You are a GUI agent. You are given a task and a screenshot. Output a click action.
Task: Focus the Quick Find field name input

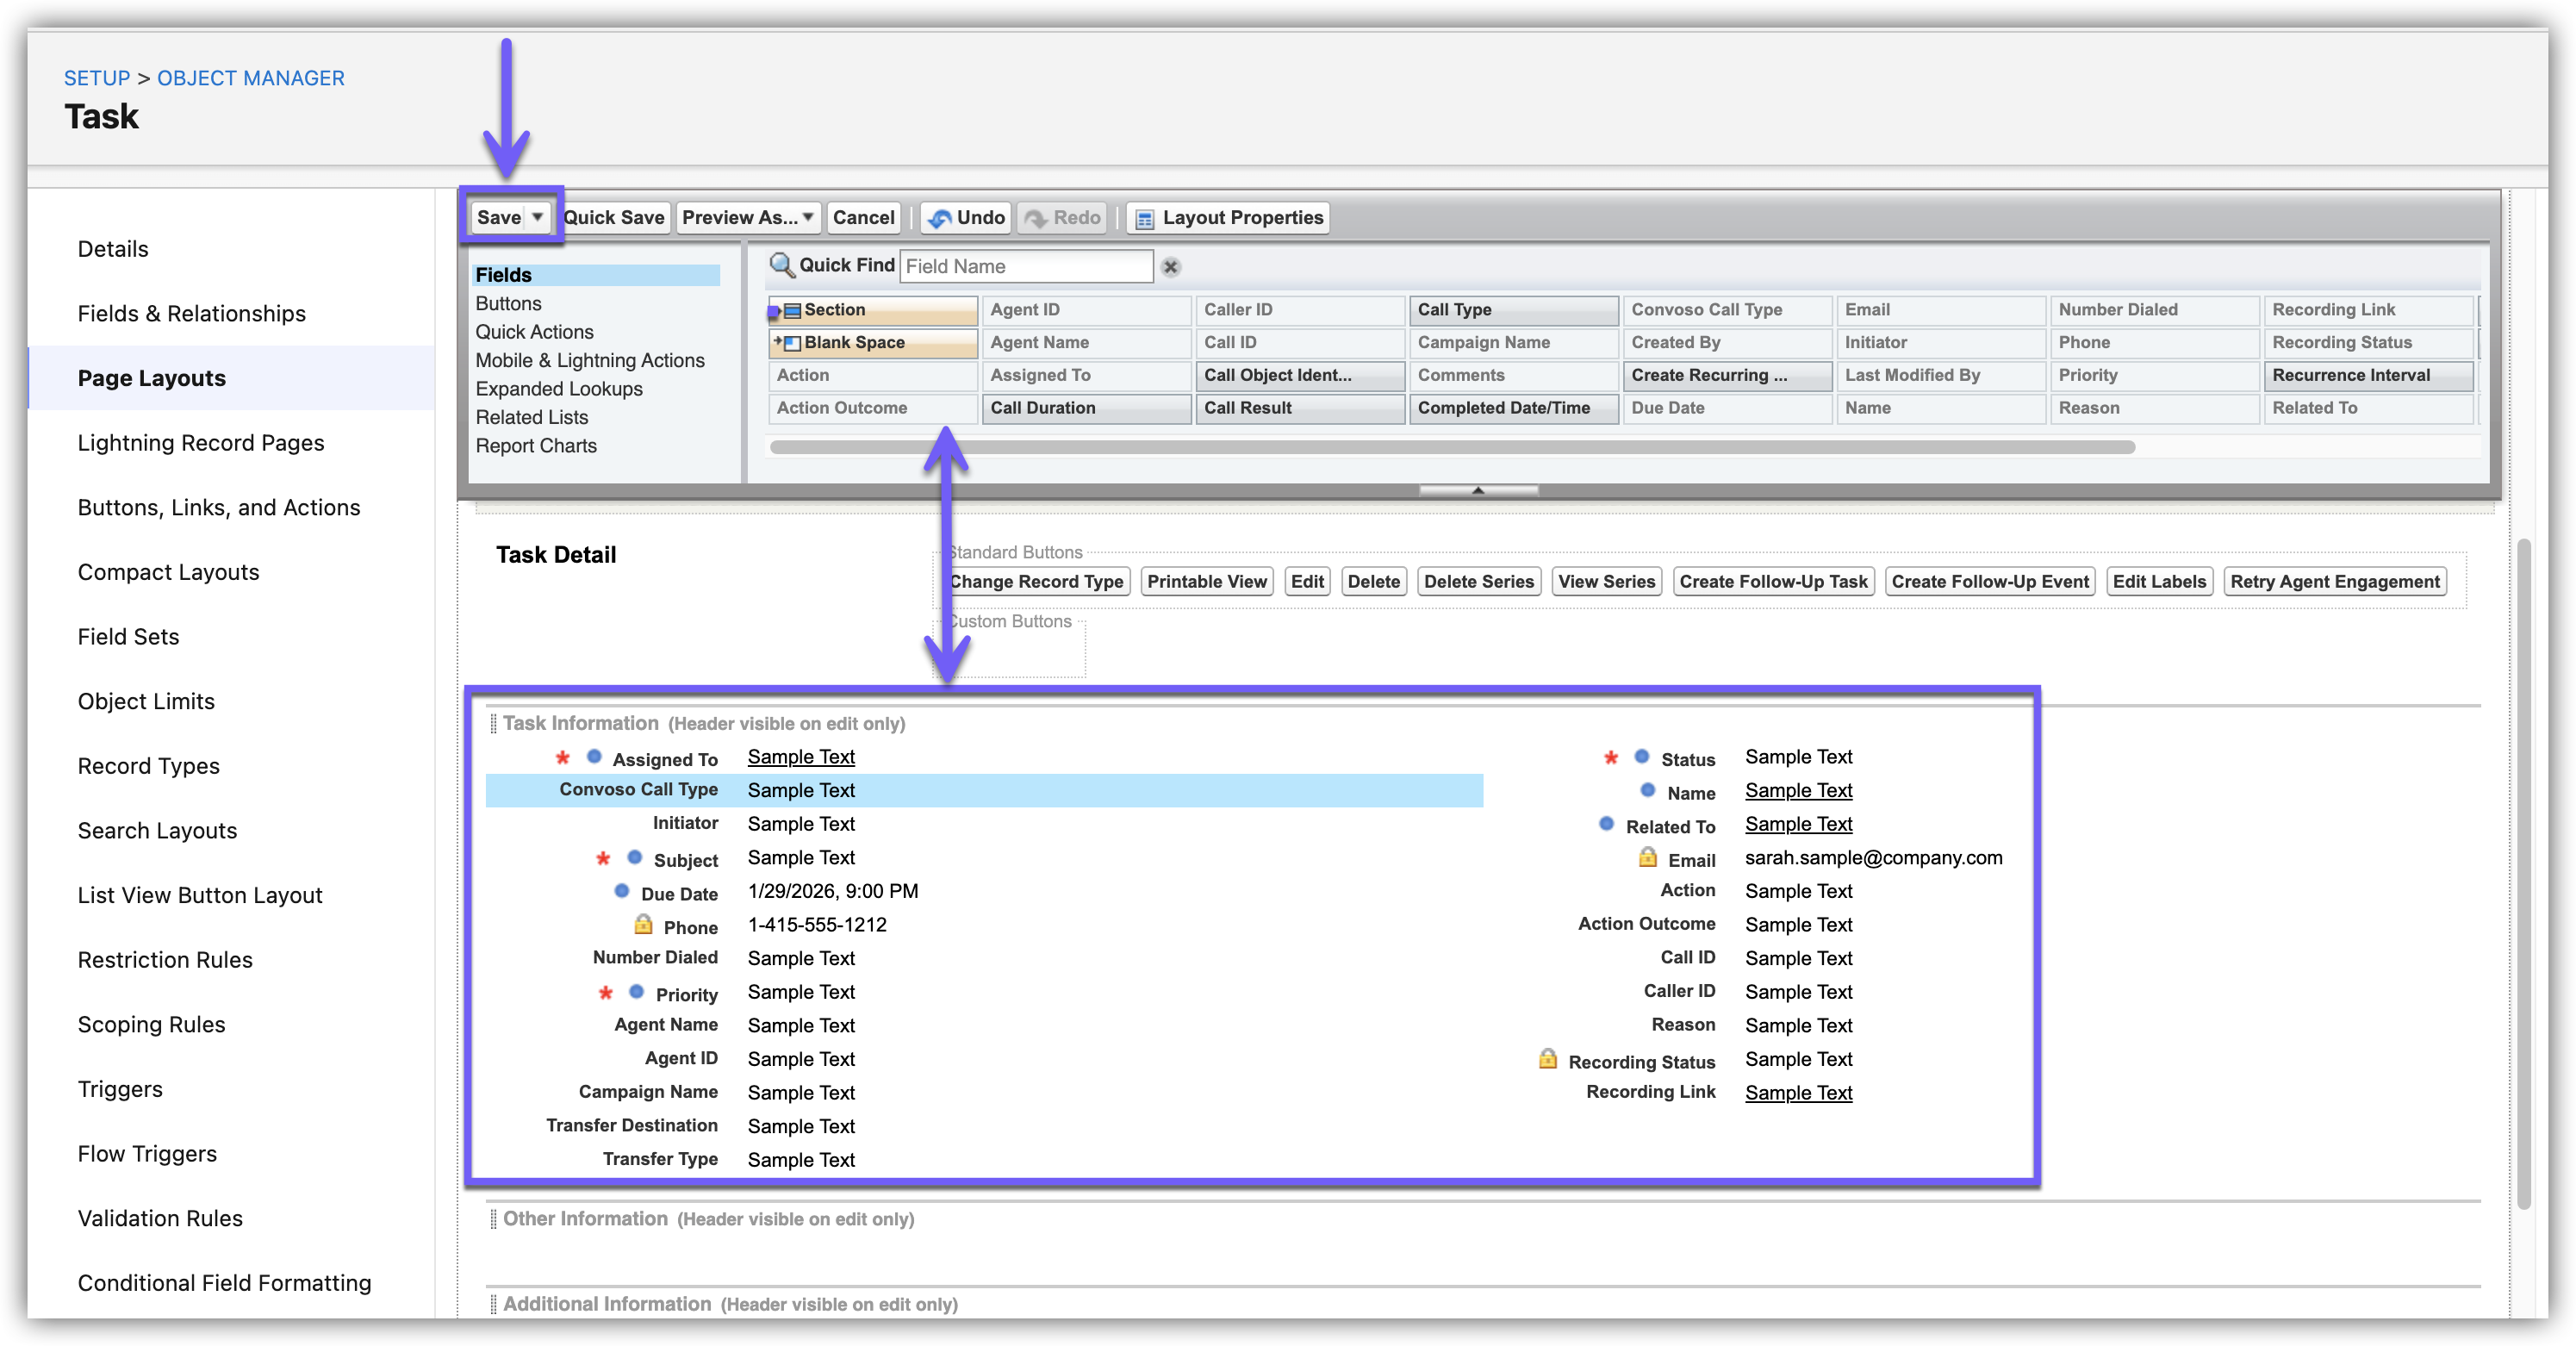(x=1025, y=266)
